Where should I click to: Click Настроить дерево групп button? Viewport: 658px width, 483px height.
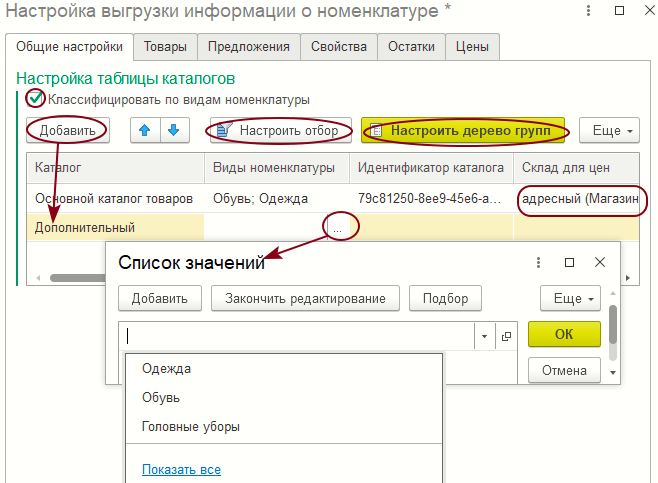coord(463,131)
